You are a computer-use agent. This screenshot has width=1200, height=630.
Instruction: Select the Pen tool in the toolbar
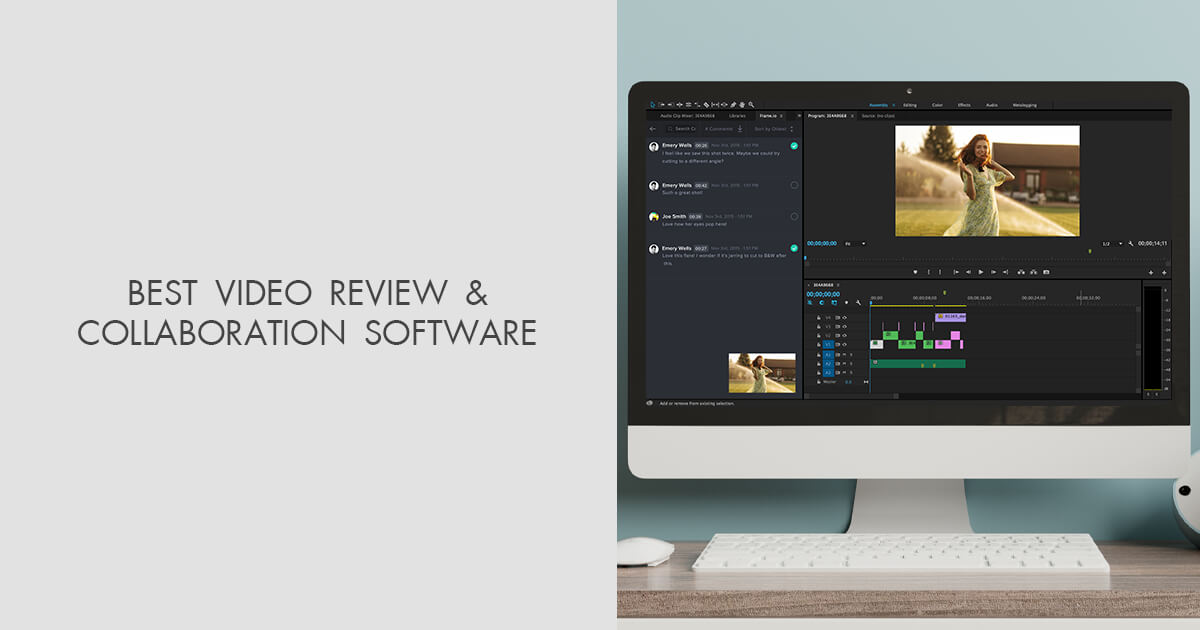tap(733, 105)
